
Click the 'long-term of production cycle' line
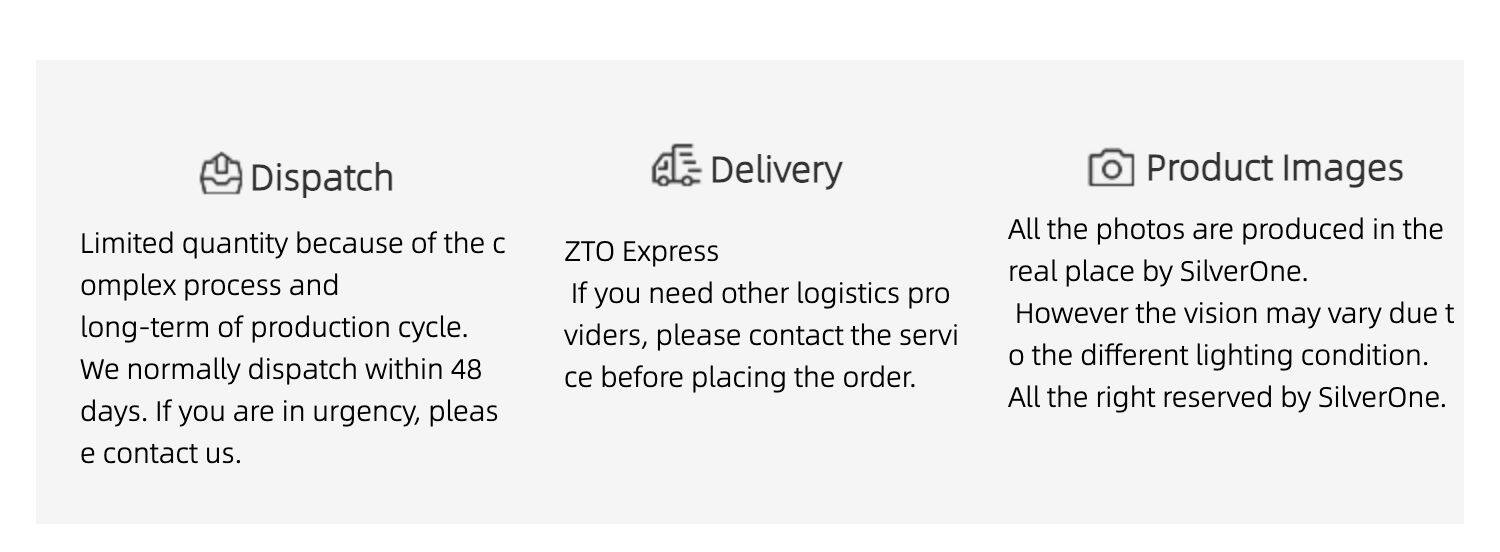click(274, 328)
